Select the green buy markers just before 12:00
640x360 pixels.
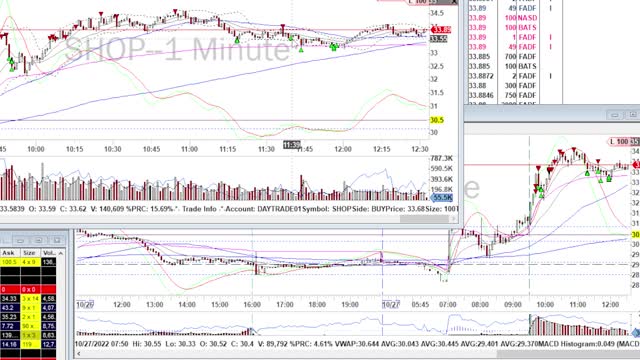tap(334, 47)
